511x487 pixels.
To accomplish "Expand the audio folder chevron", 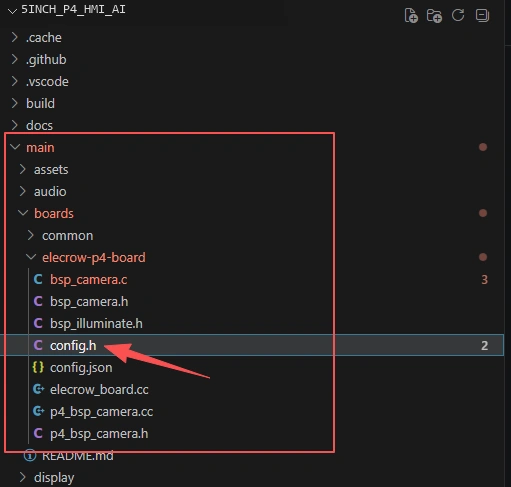I will 22,191.
